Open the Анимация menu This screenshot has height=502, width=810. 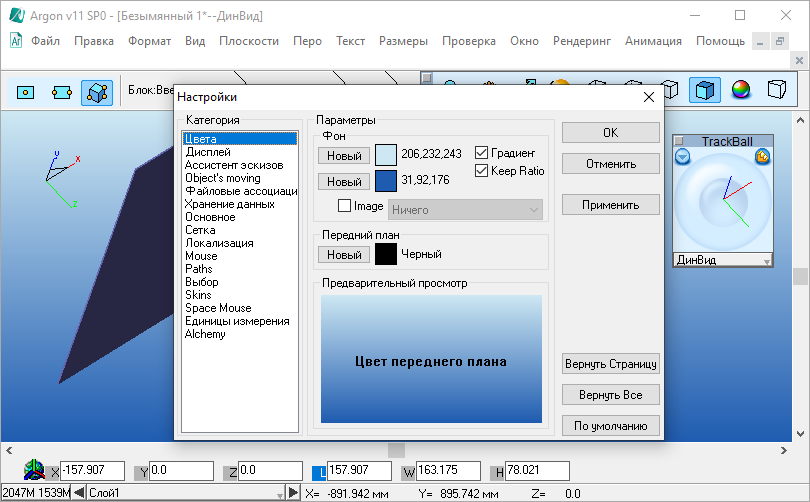coord(653,41)
